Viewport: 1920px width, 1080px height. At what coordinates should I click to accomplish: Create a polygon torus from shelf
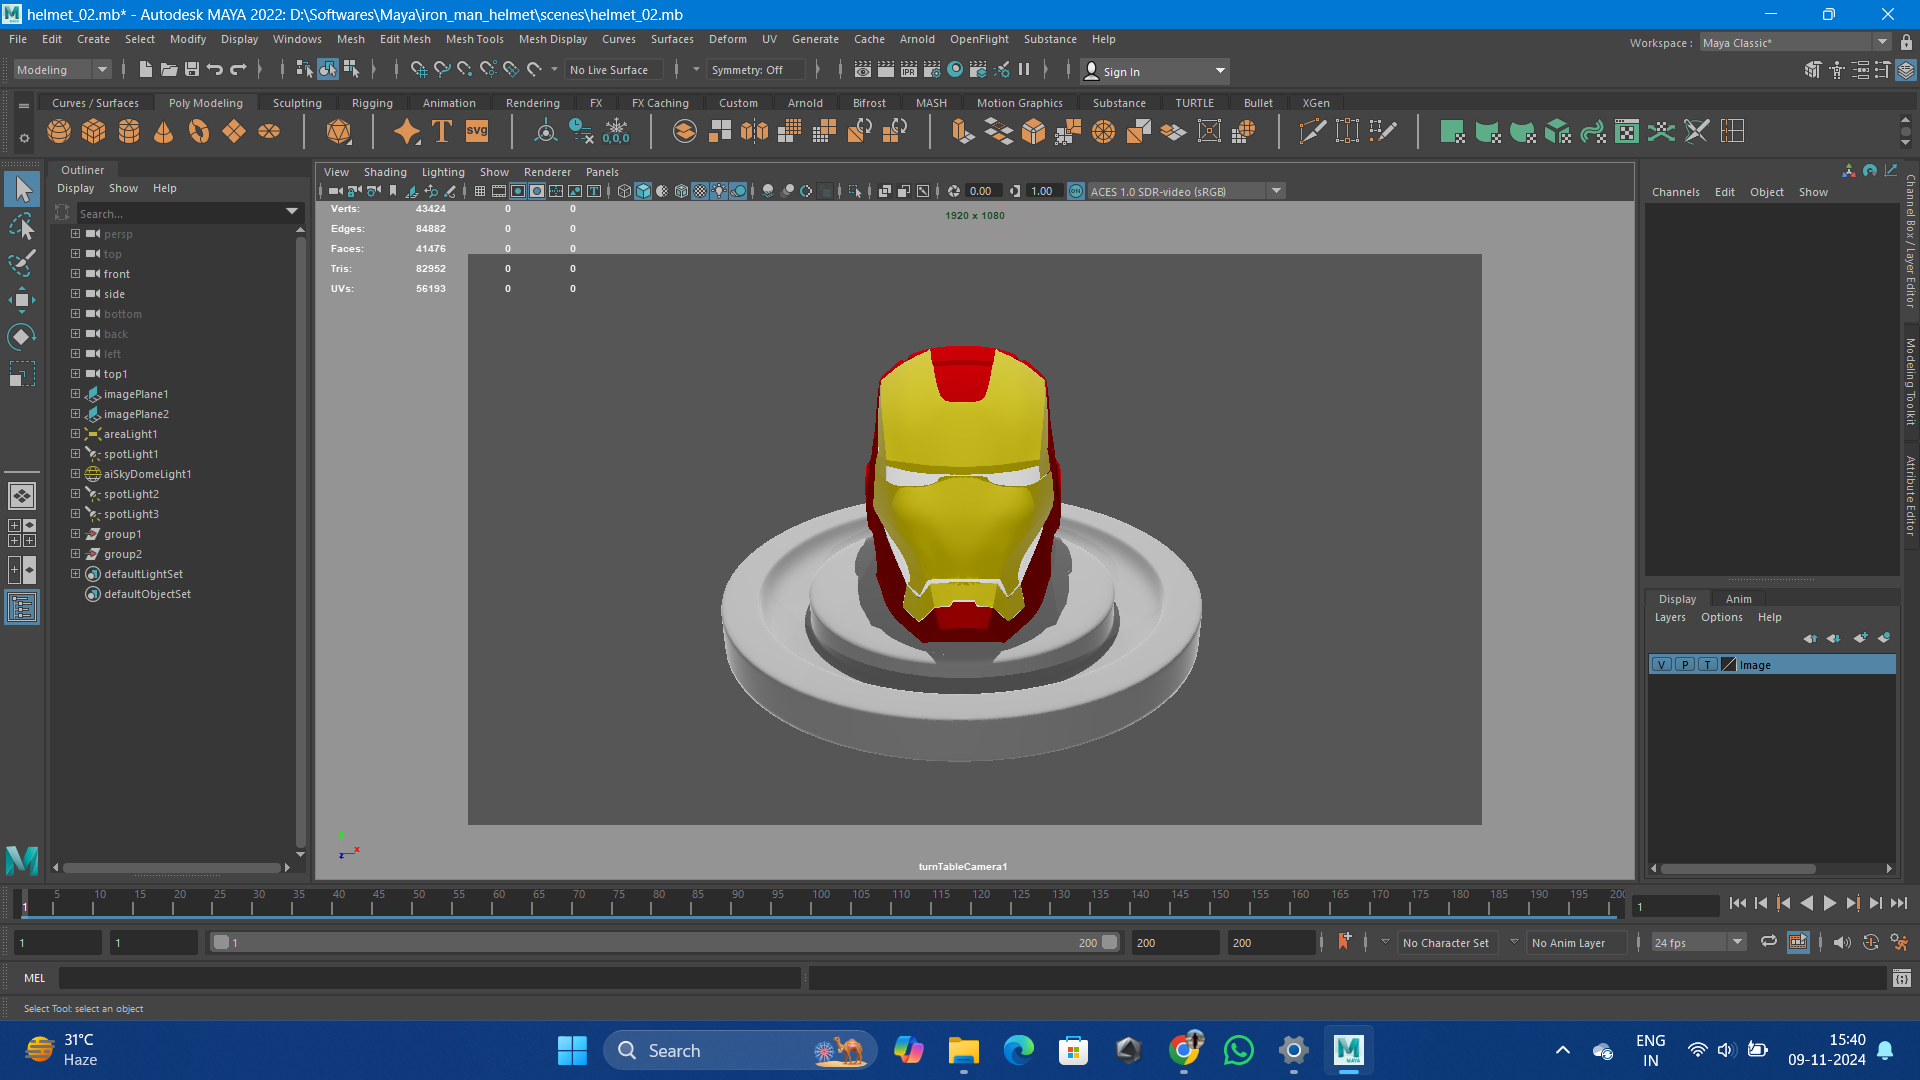pos(199,131)
